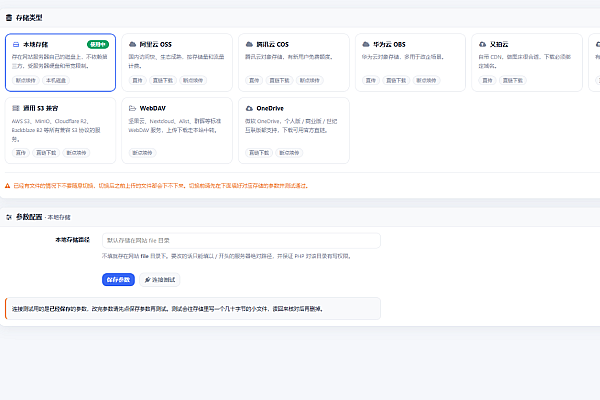Image resolution: width=600 pixels, height=400 pixels.
Task: Click 直传 tag on 华为云 OBS card
Action: tap(371, 80)
